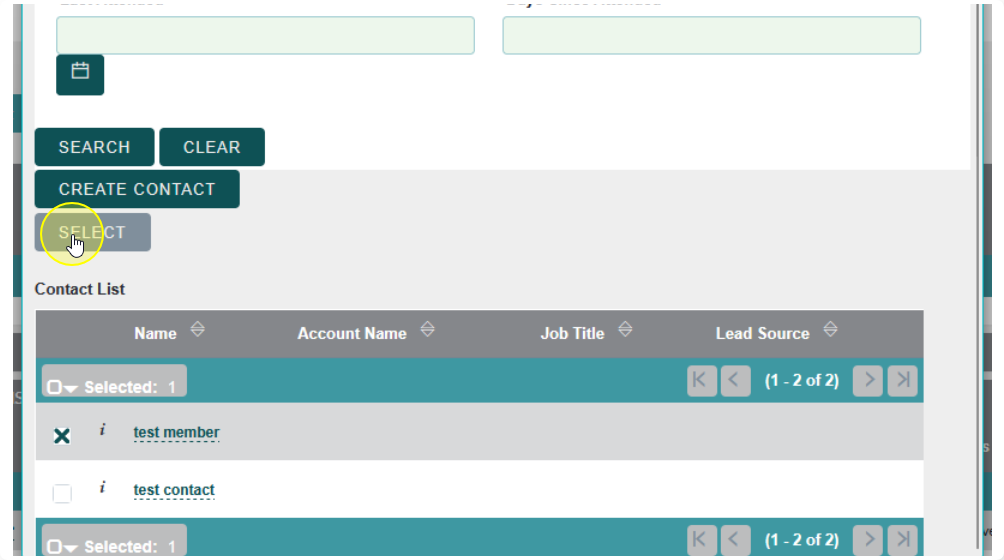Go to last page in top pagination

tap(903, 381)
